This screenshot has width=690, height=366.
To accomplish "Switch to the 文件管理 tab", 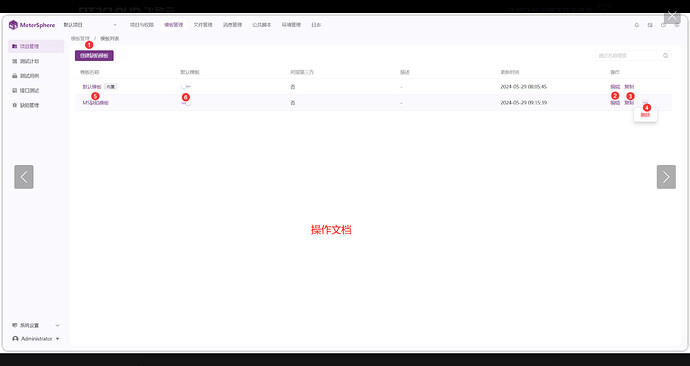I will pyautogui.click(x=203, y=25).
